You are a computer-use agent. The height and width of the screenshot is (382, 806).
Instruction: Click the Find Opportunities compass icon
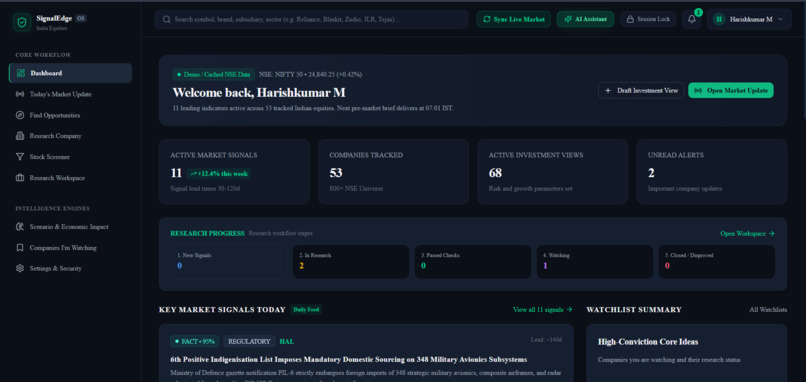pos(20,115)
